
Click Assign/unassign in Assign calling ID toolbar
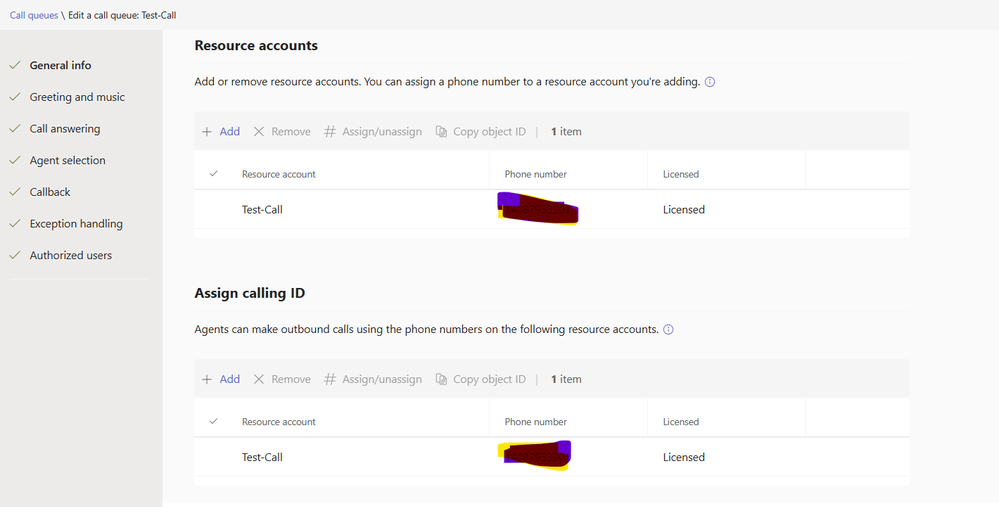coord(373,379)
